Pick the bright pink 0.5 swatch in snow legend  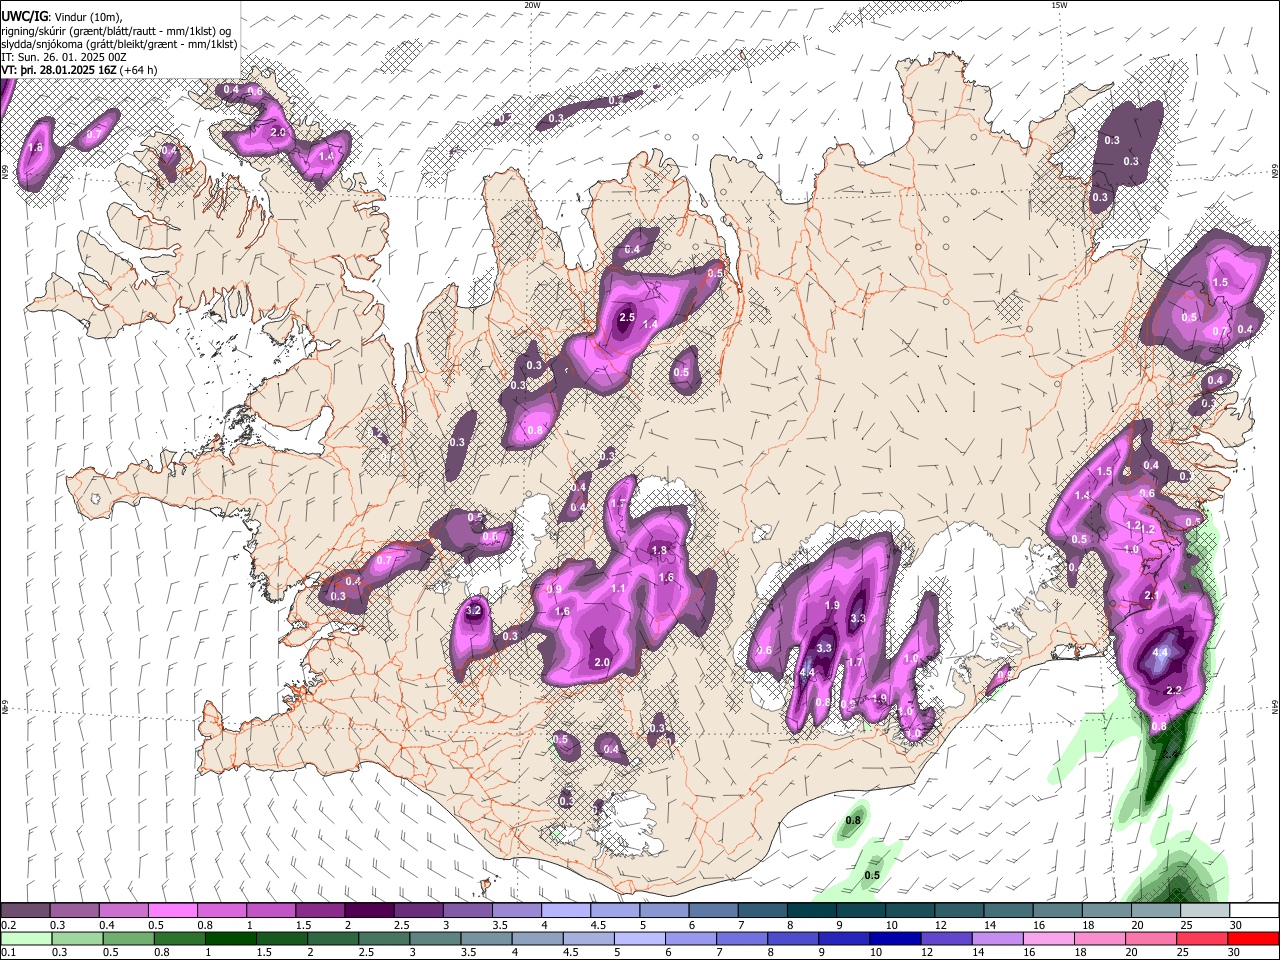(172, 910)
